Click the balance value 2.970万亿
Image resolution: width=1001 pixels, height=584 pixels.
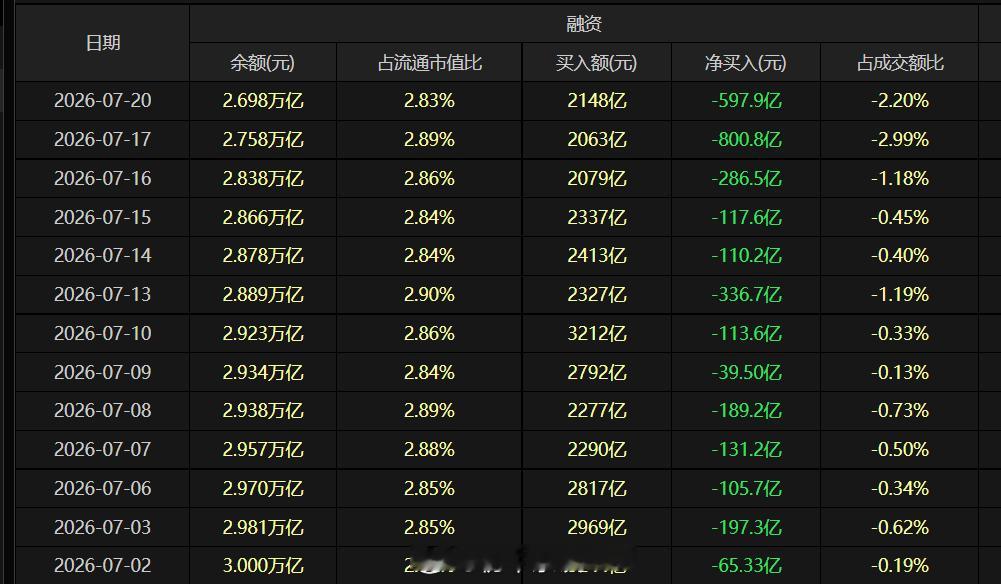[x=262, y=488]
